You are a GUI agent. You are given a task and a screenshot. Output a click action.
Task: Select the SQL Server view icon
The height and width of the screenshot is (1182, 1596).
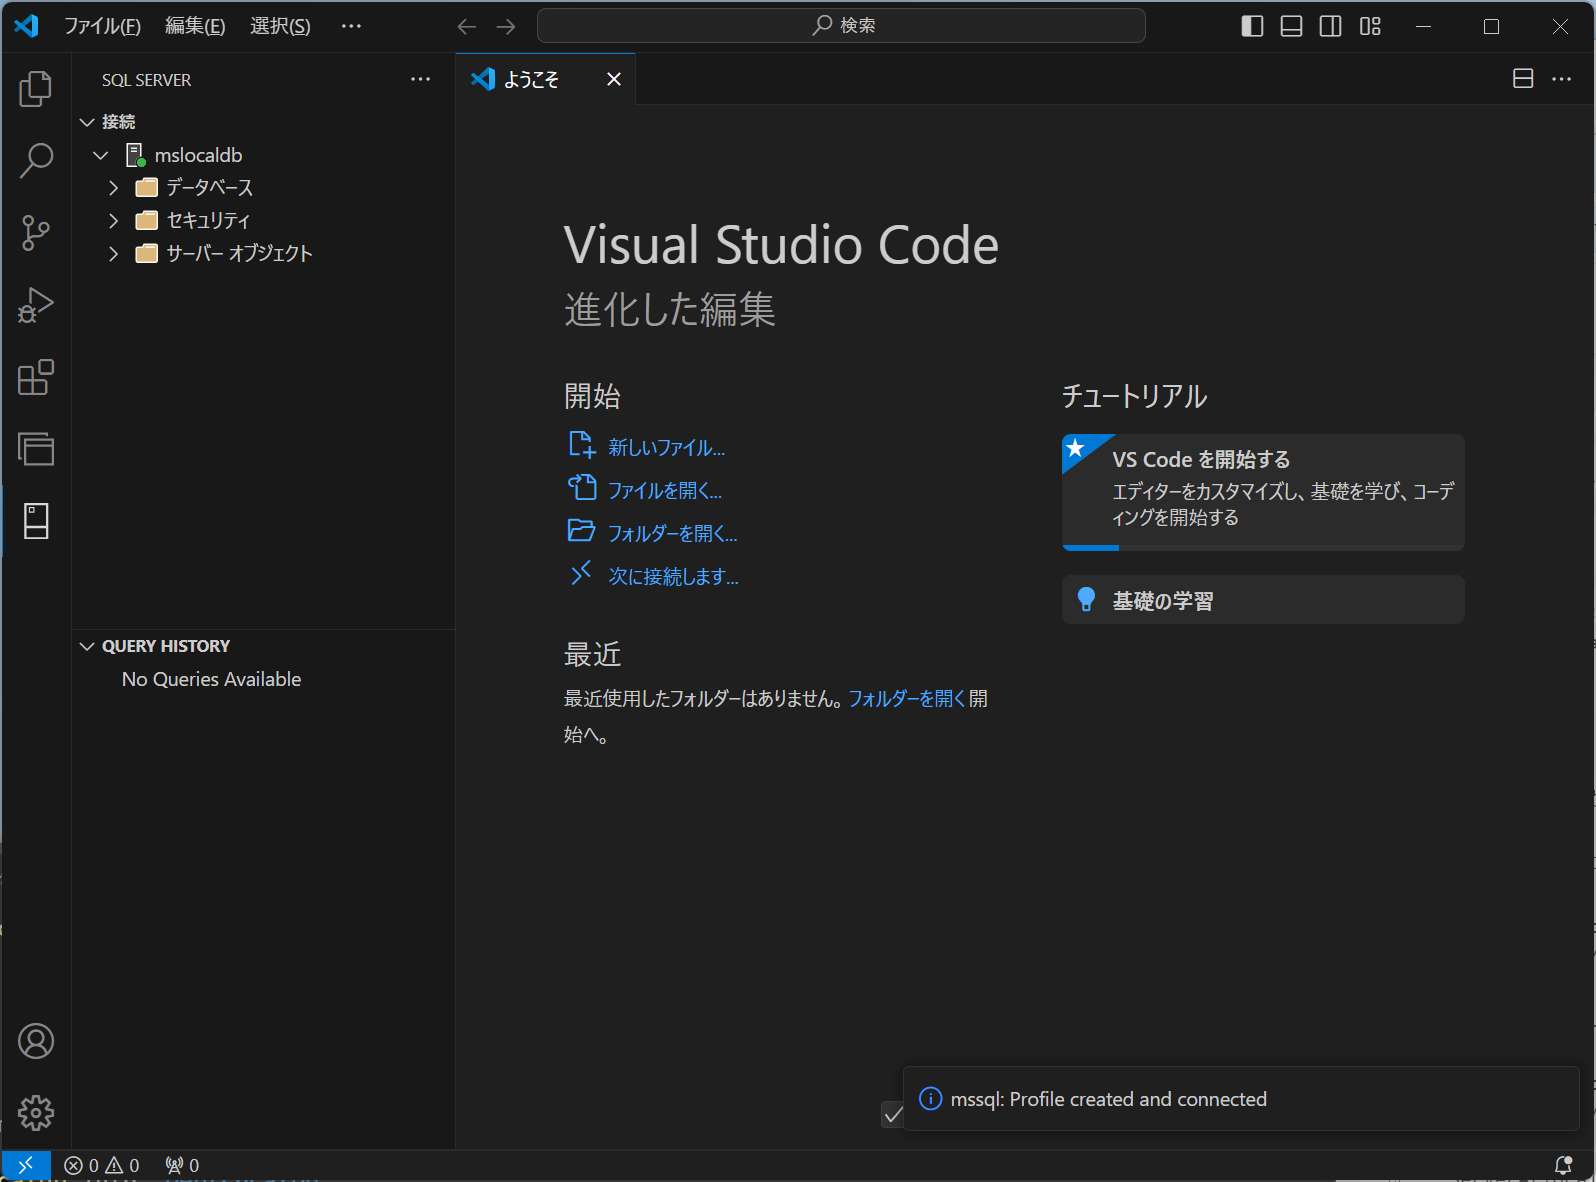tap(36, 521)
